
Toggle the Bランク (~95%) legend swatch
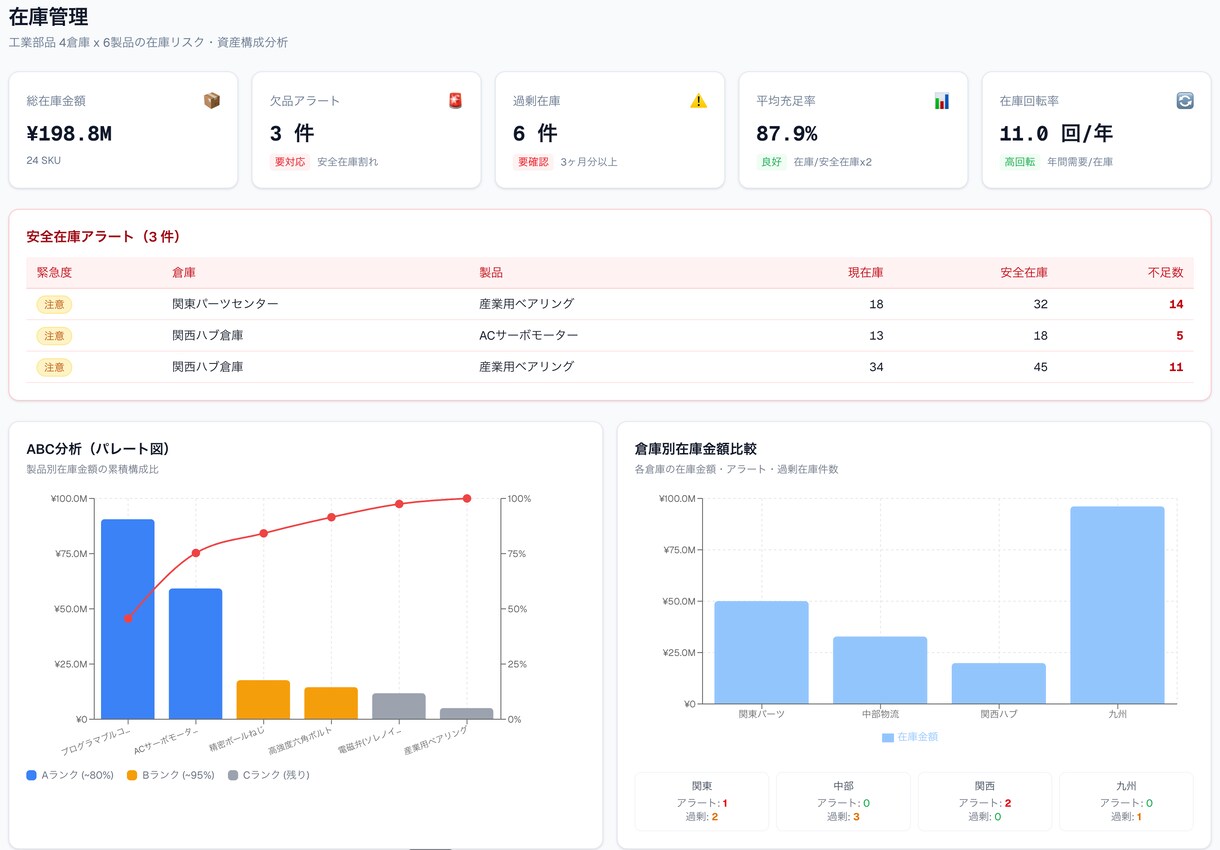132,775
